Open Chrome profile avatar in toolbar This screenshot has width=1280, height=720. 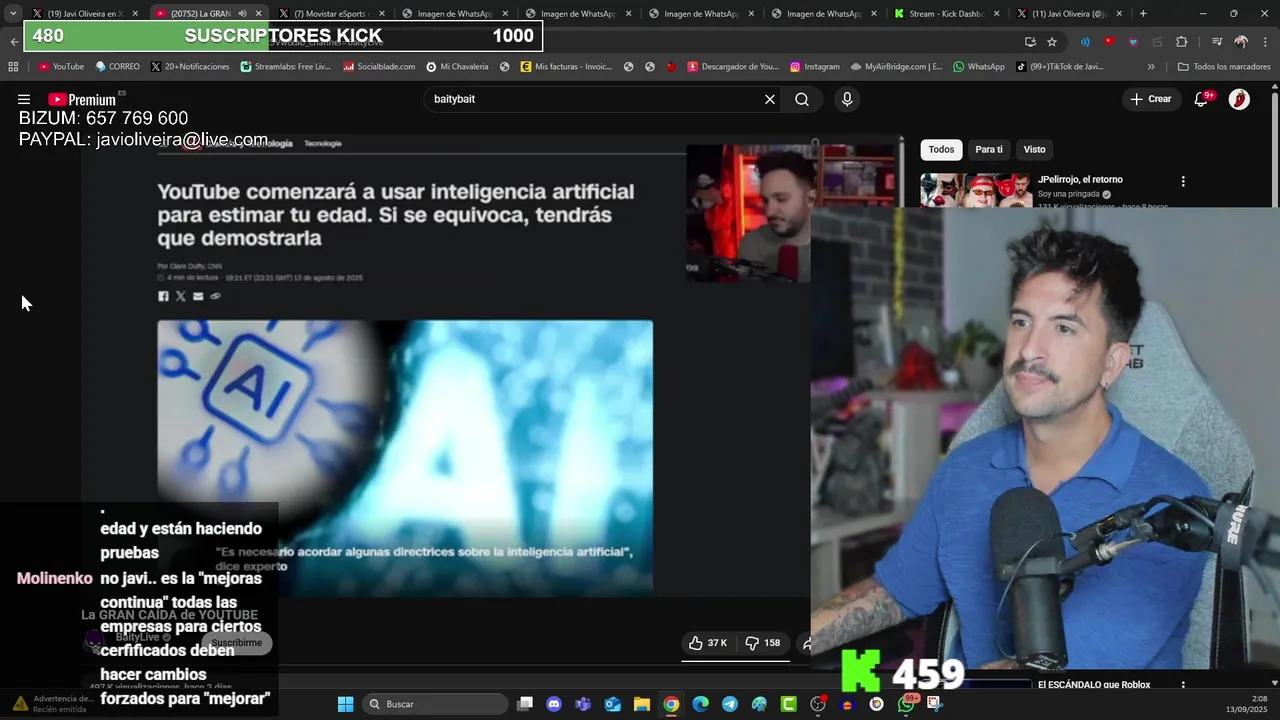[x=1241, y=42]
